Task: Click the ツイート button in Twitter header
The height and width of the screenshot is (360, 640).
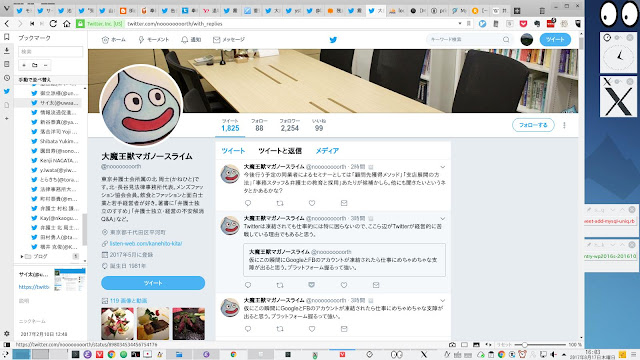Action: pos(555,40)
